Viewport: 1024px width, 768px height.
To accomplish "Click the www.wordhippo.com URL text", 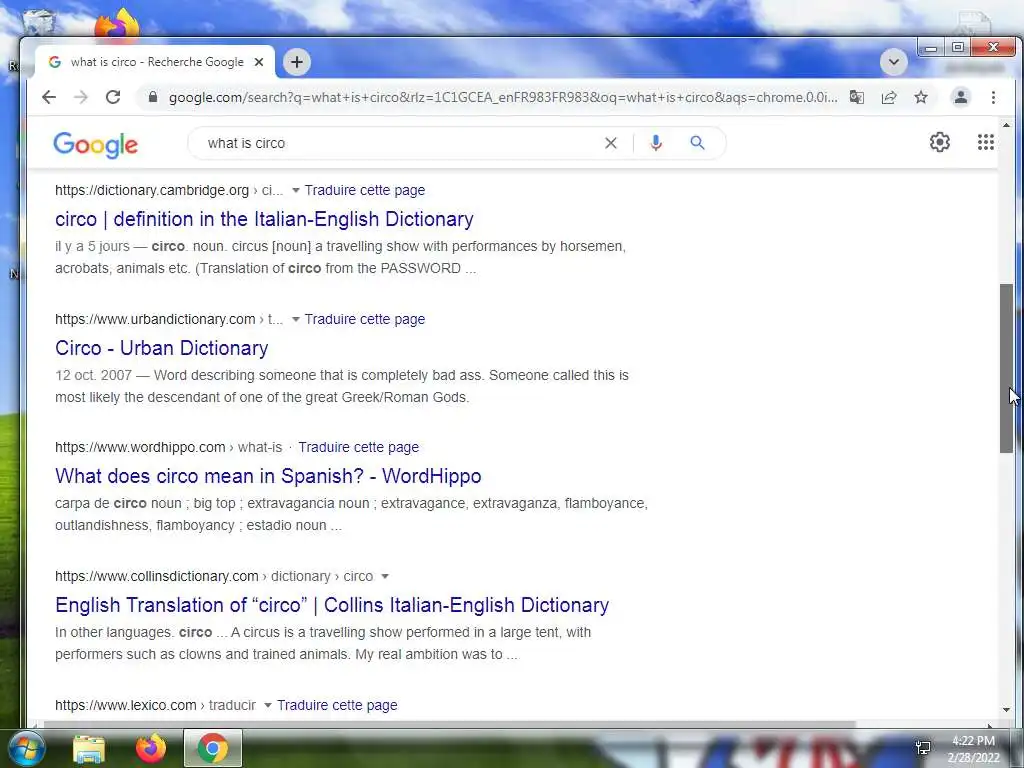I will (140, 447).
